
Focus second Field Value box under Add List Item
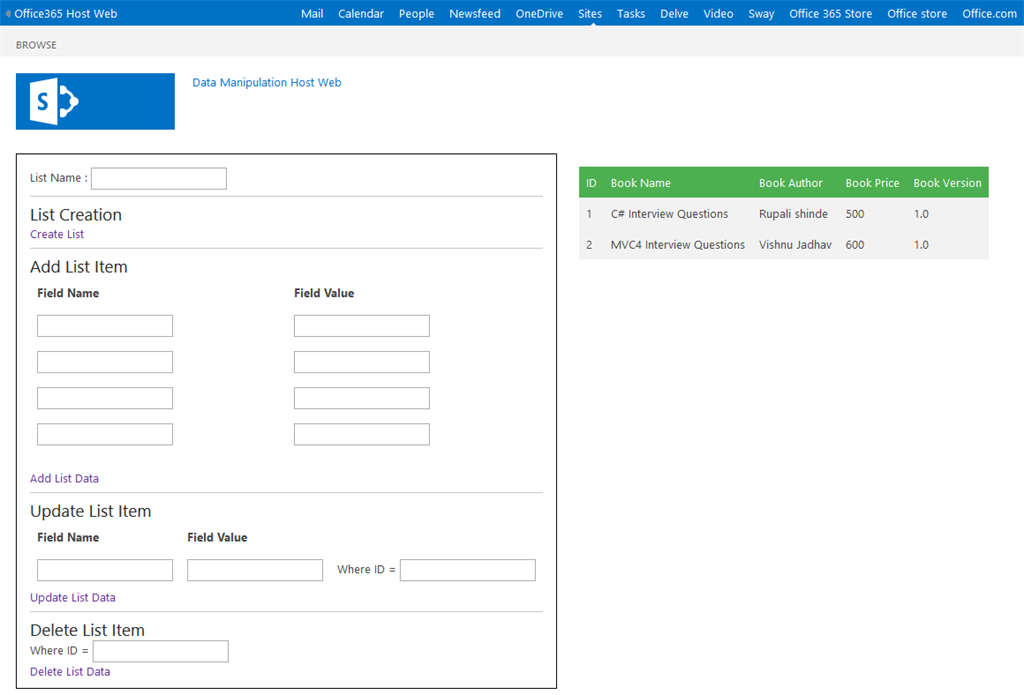click(x=362, y=362)
